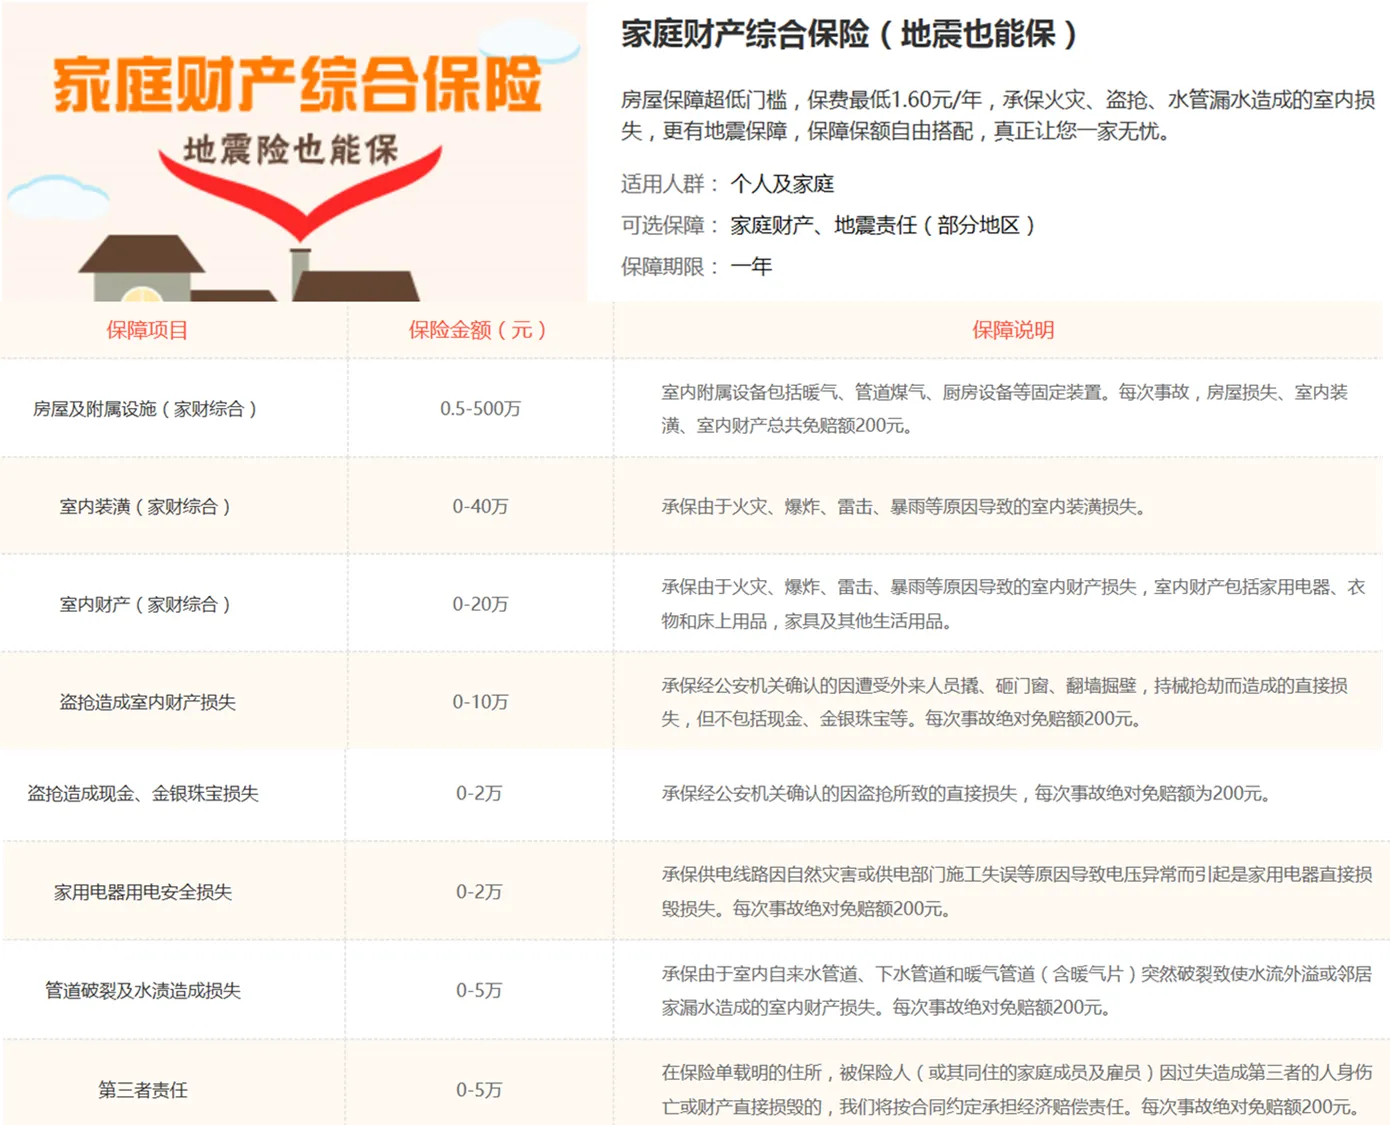Click the 个人及家庭 applicable group text
1390x1125 pixels.
click(x=782, y=184)
